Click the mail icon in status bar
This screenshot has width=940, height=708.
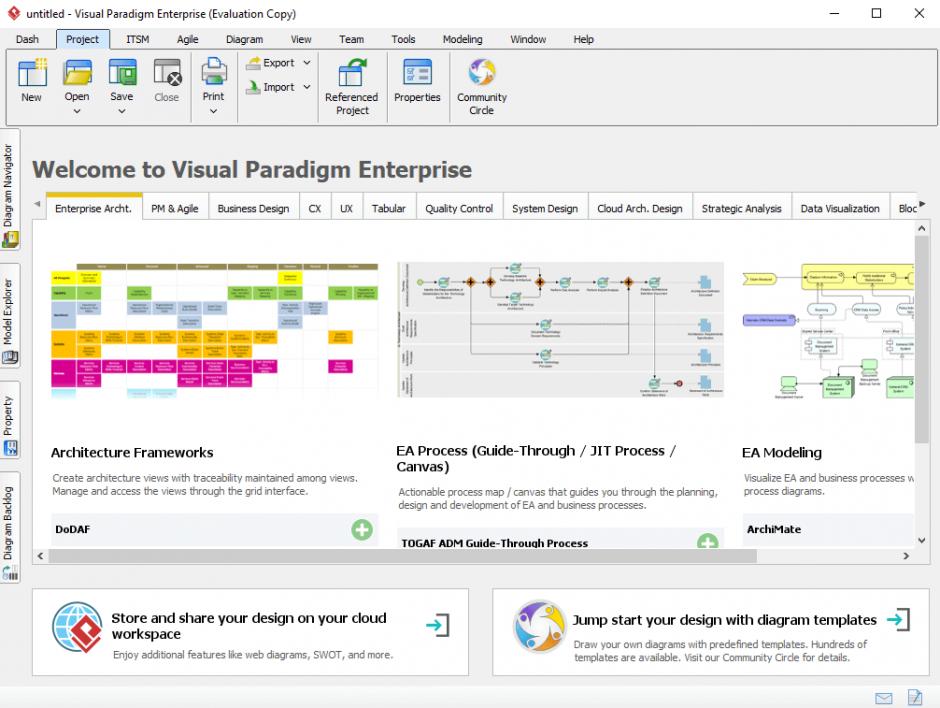coord(884,698)
